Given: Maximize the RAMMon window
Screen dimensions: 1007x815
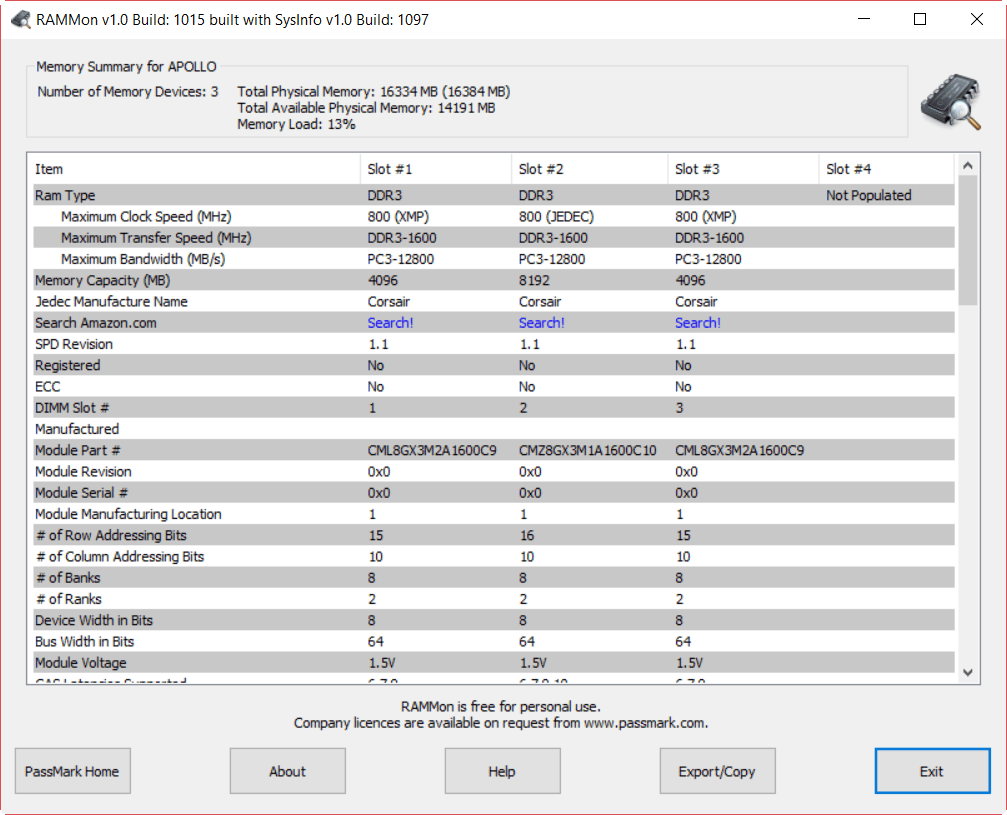Looking at the screenshot, I should tap(920, 19).
